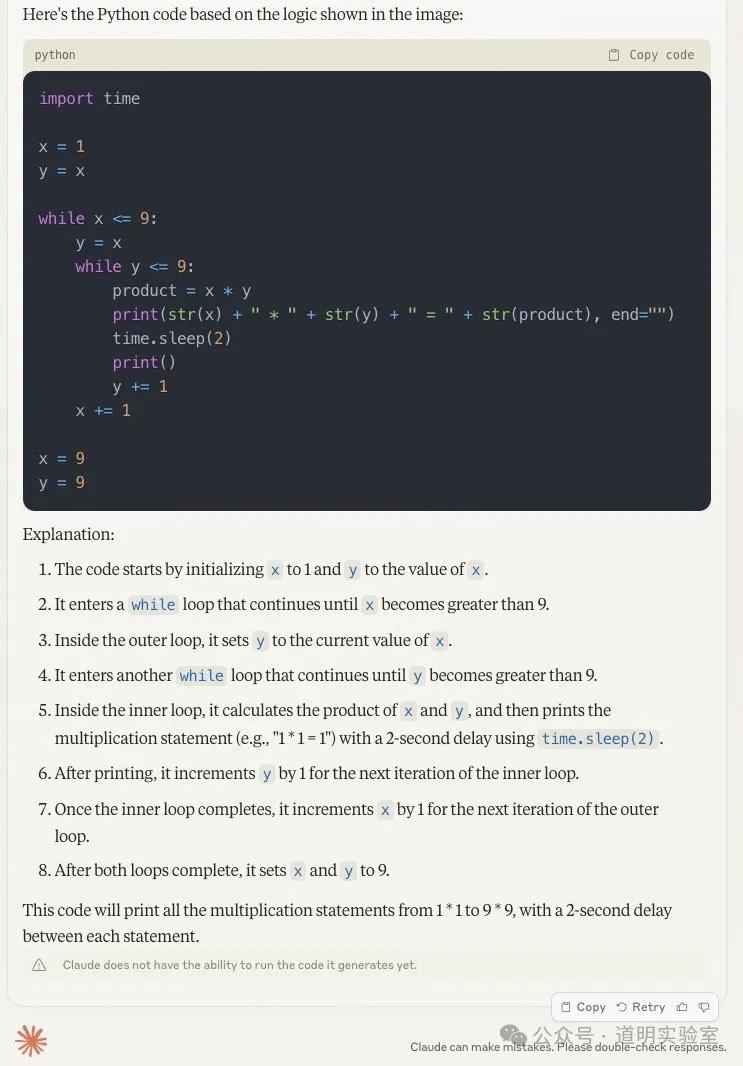The width and height of the screenshot is (743, 1066).
Task: Click the Copy button under the response
Action: click(x=583, y=1007)
